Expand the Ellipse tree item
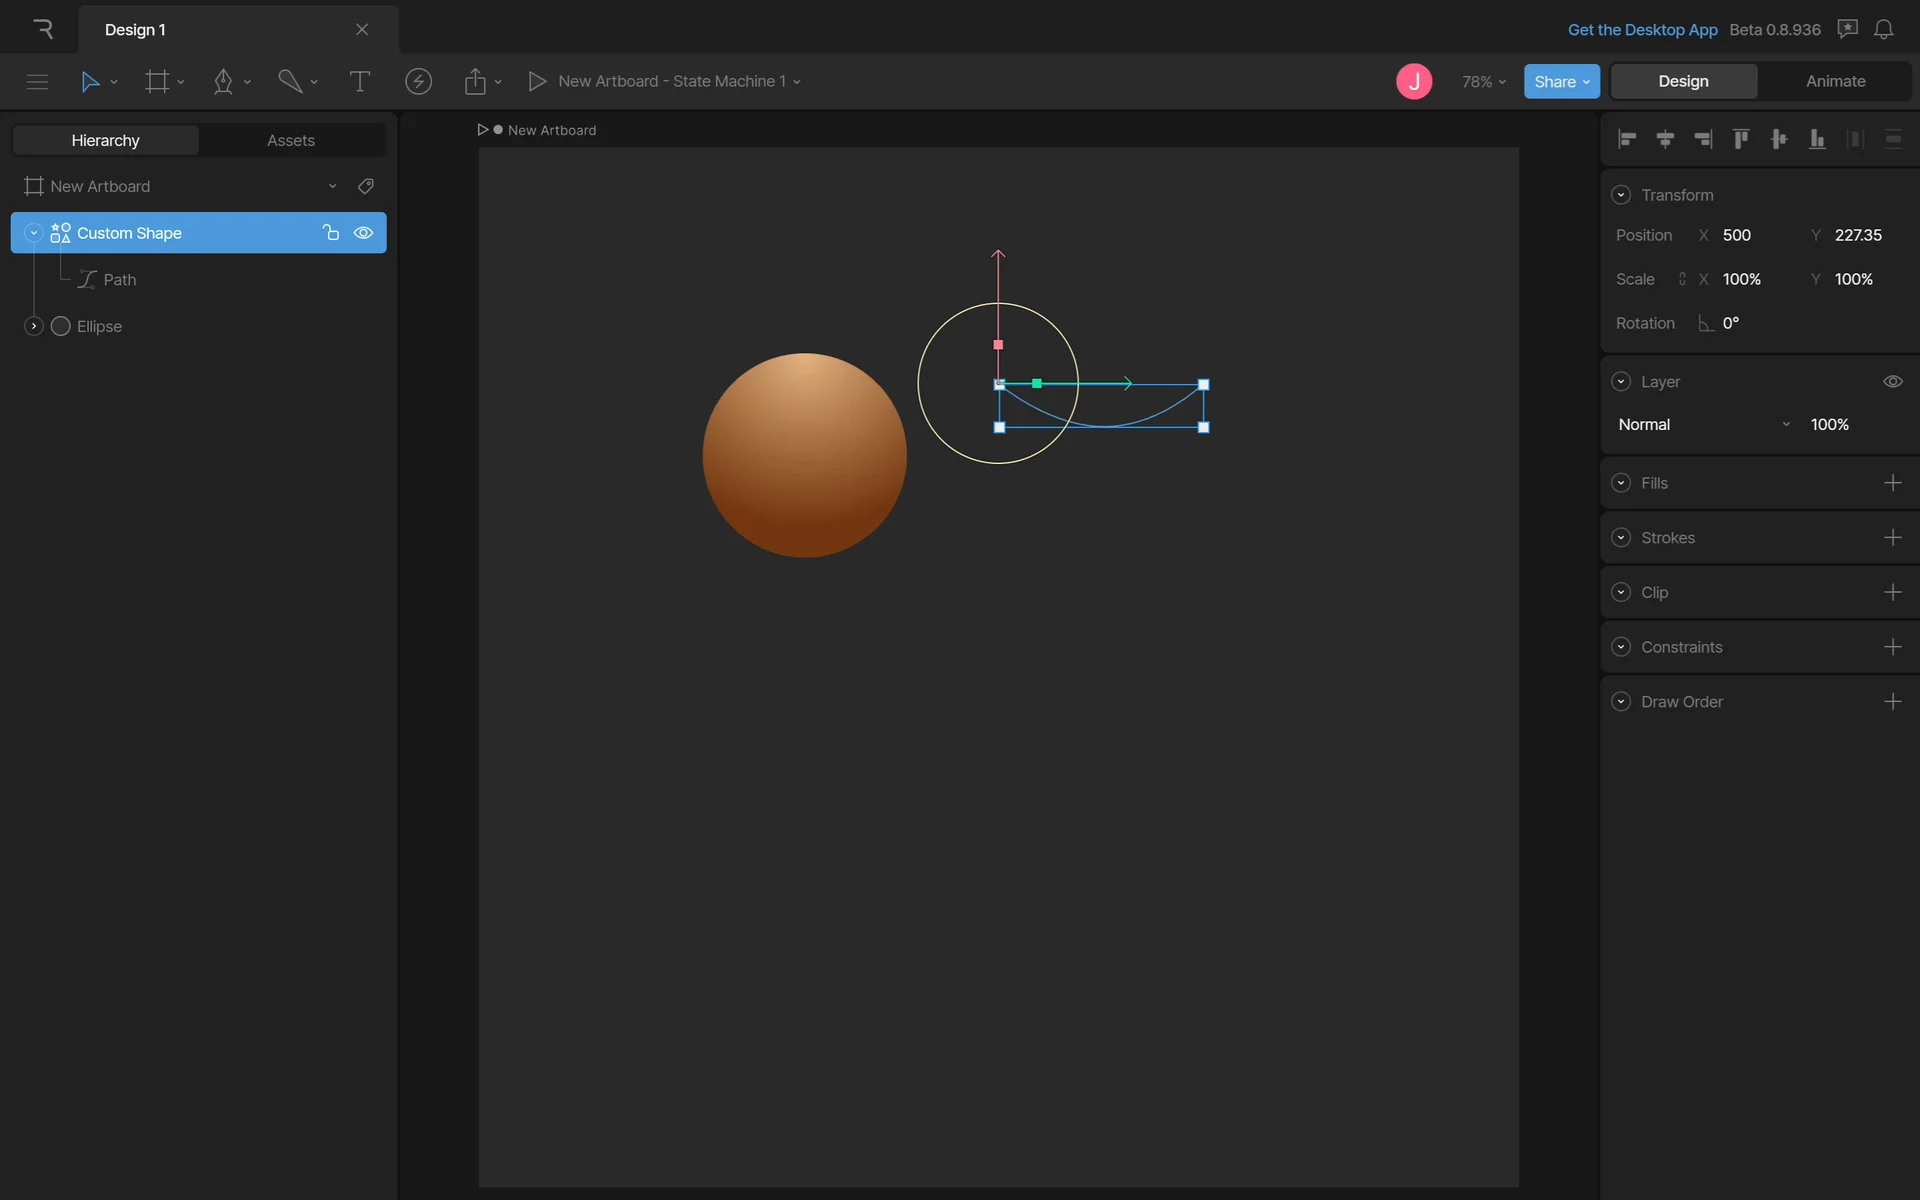 pos(34,326)
